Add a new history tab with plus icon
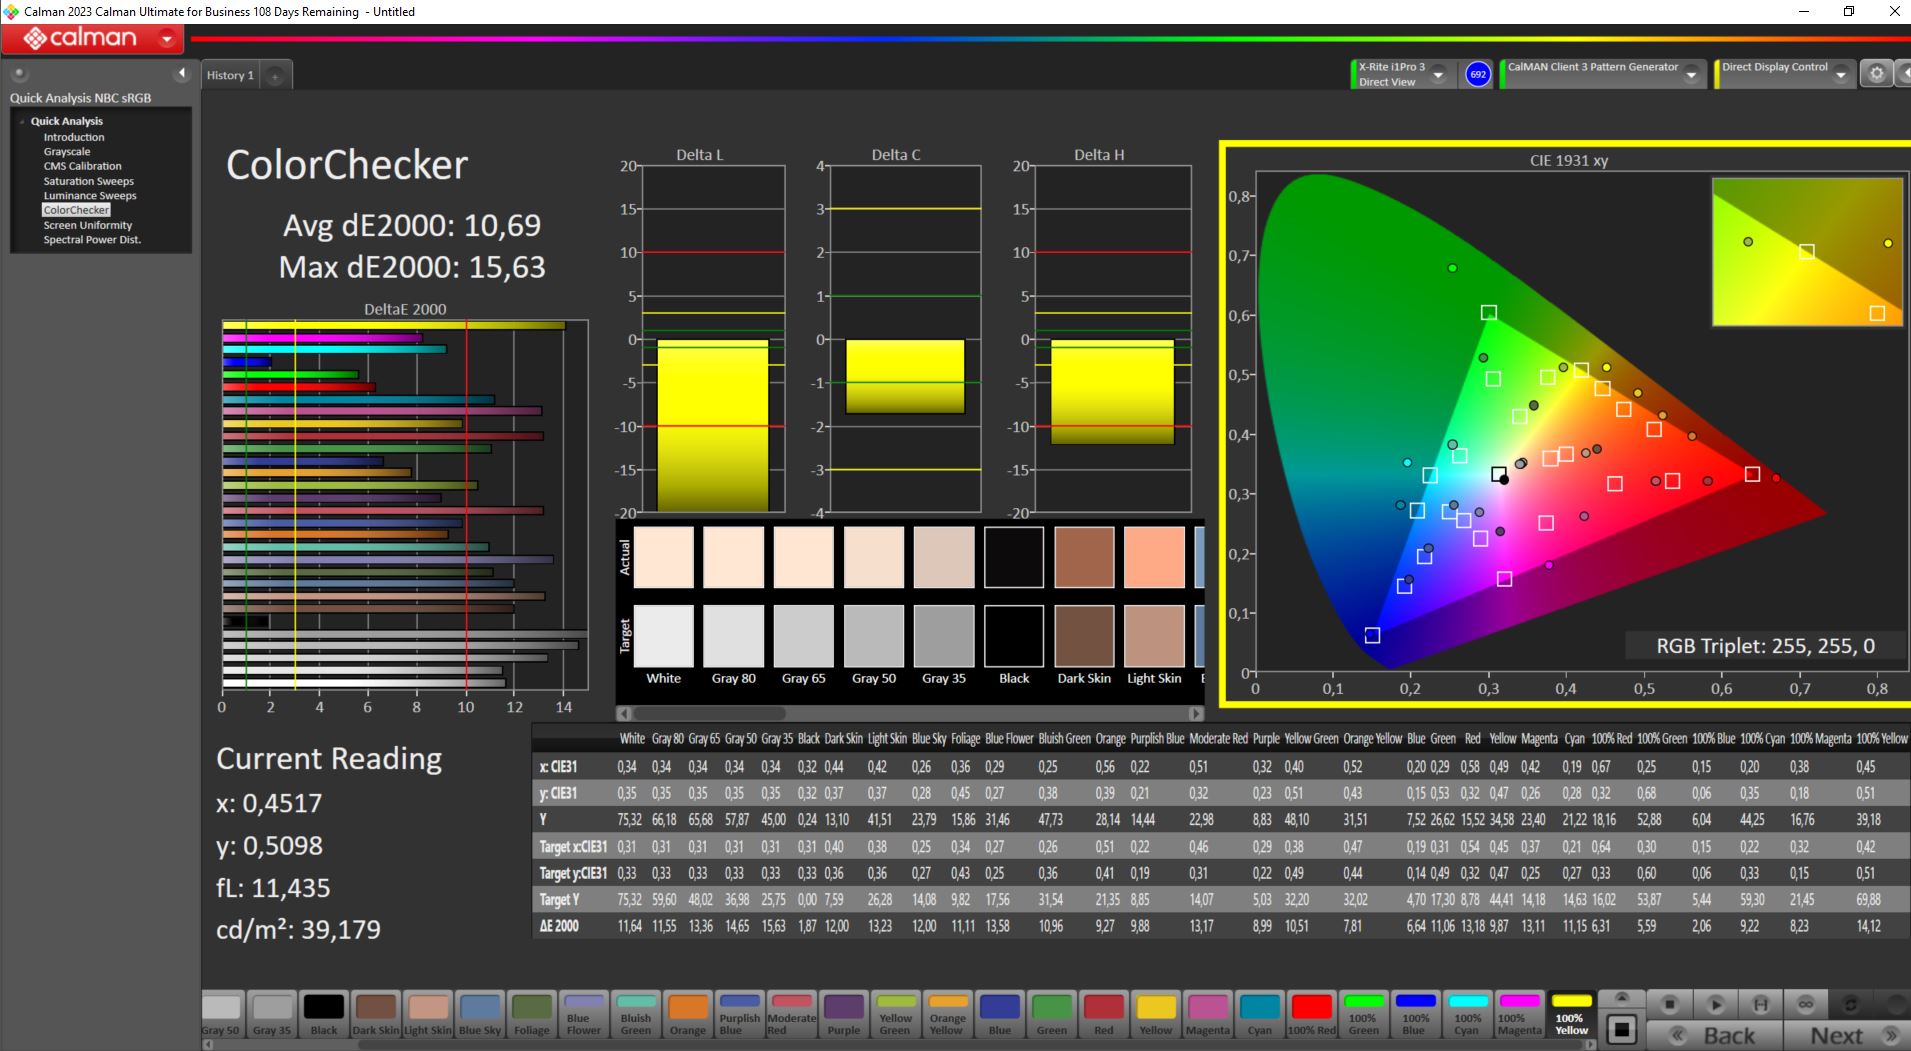1911x1051 pixels. click(x=275, y=76)
